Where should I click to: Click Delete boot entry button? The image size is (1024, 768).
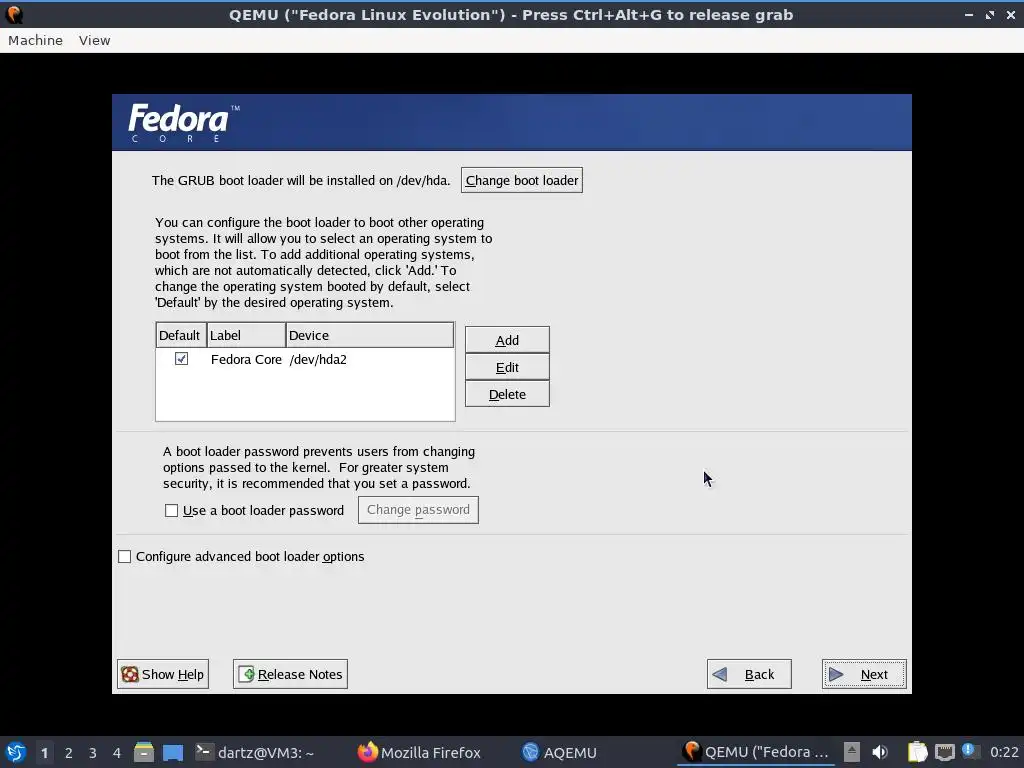[507, 394]
